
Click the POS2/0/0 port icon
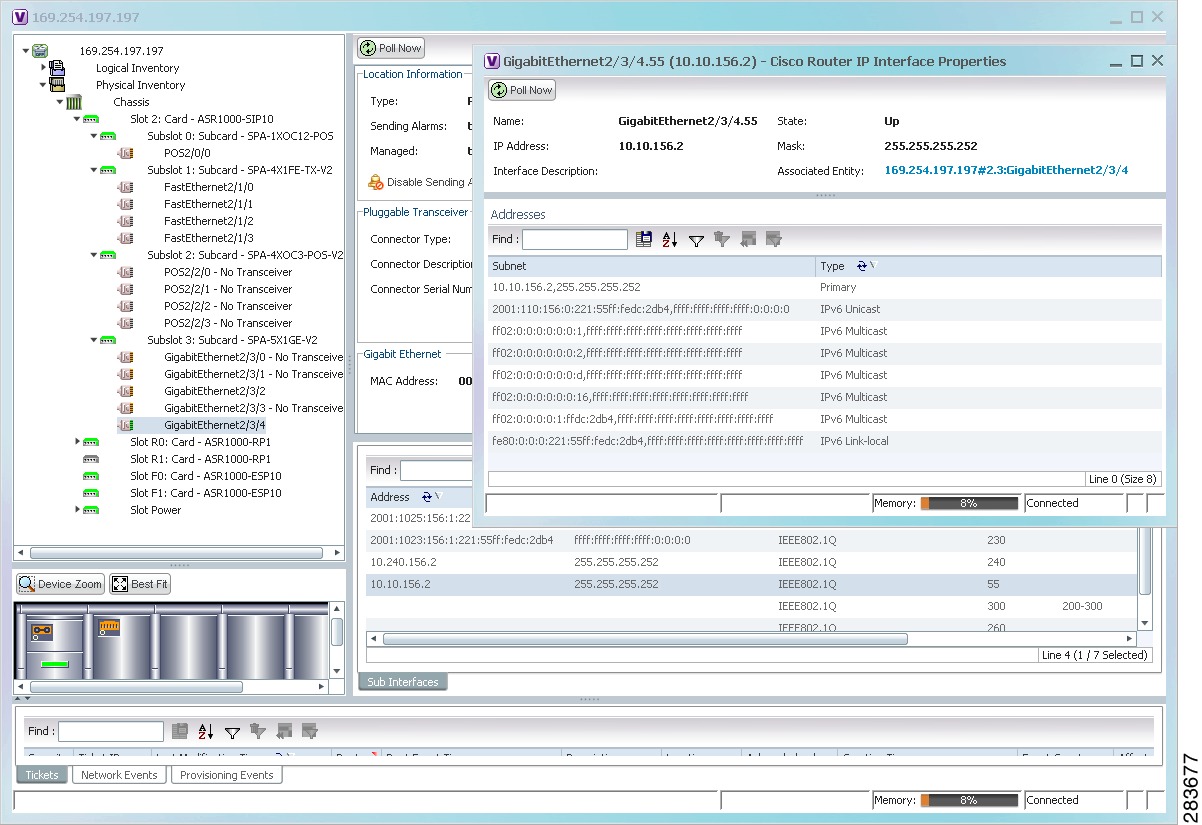(x=125, y=153)
